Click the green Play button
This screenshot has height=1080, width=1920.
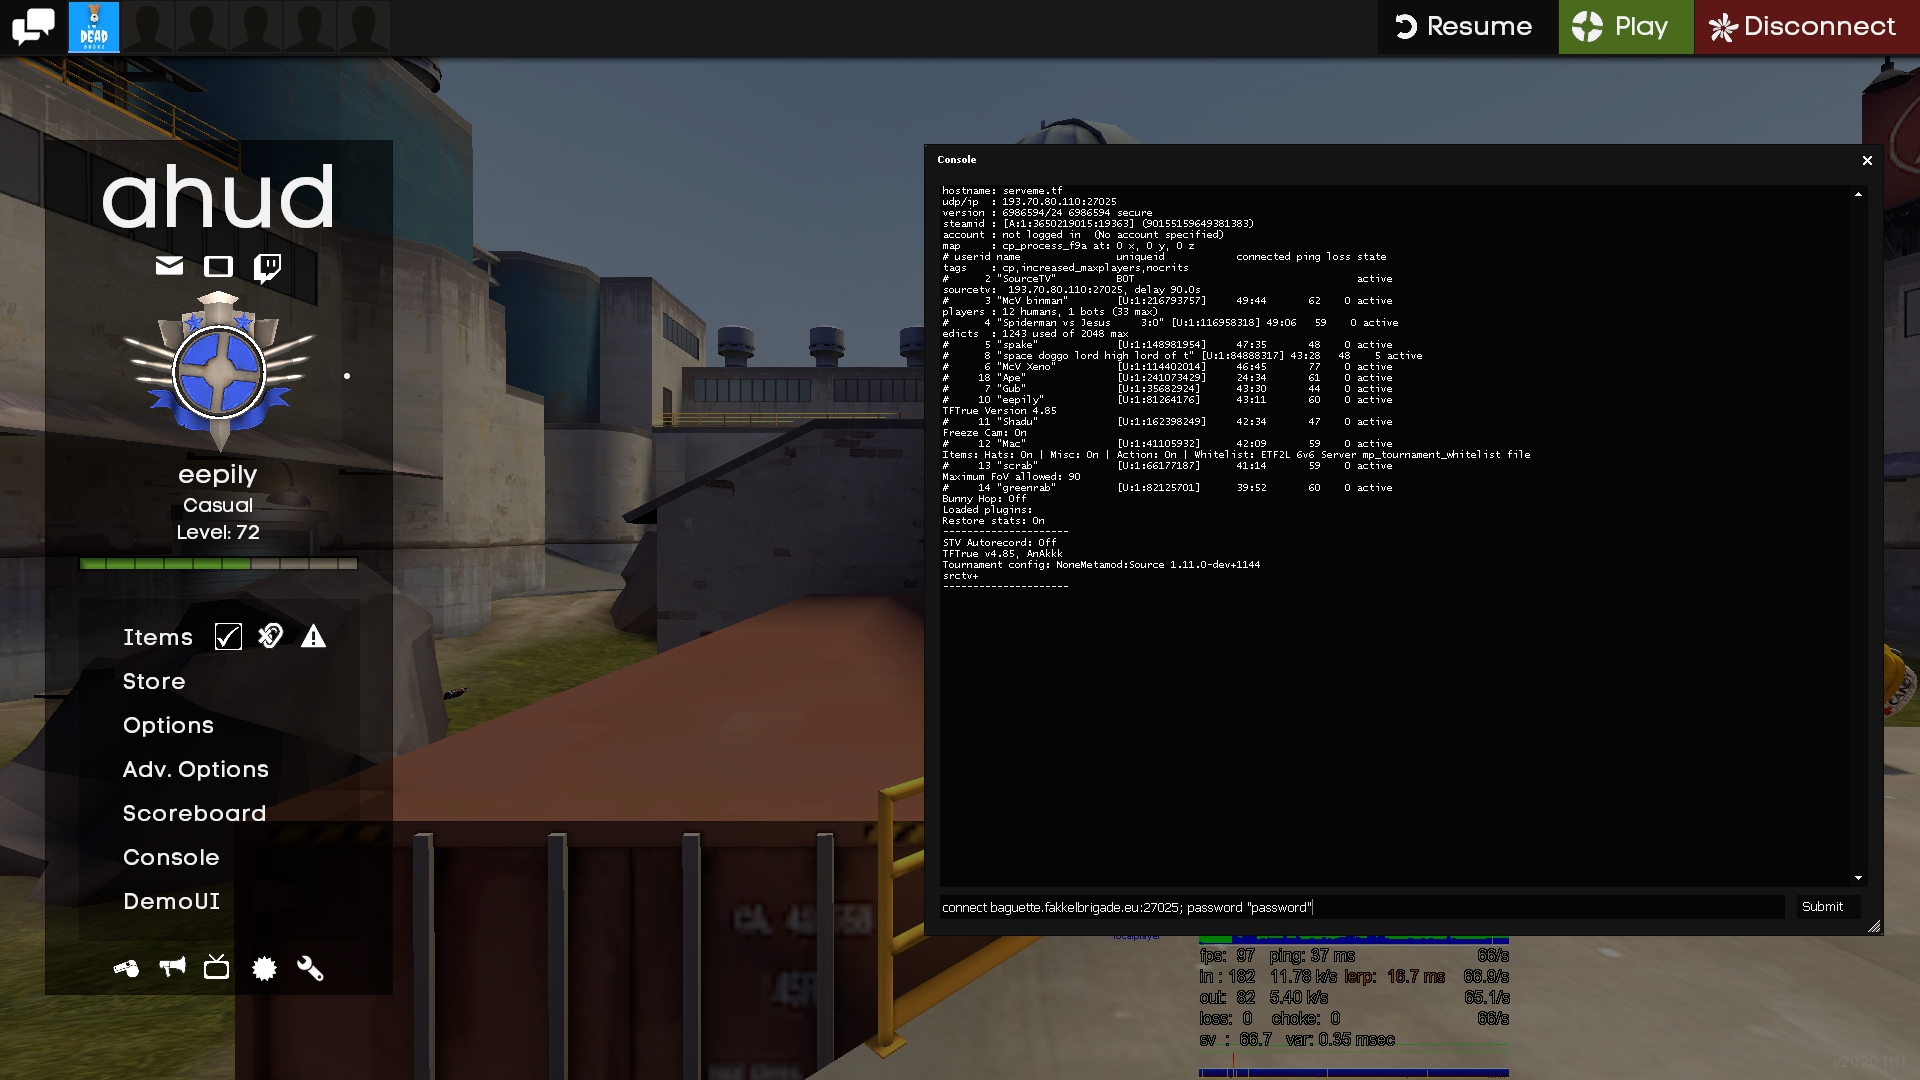click(1626, 27)
